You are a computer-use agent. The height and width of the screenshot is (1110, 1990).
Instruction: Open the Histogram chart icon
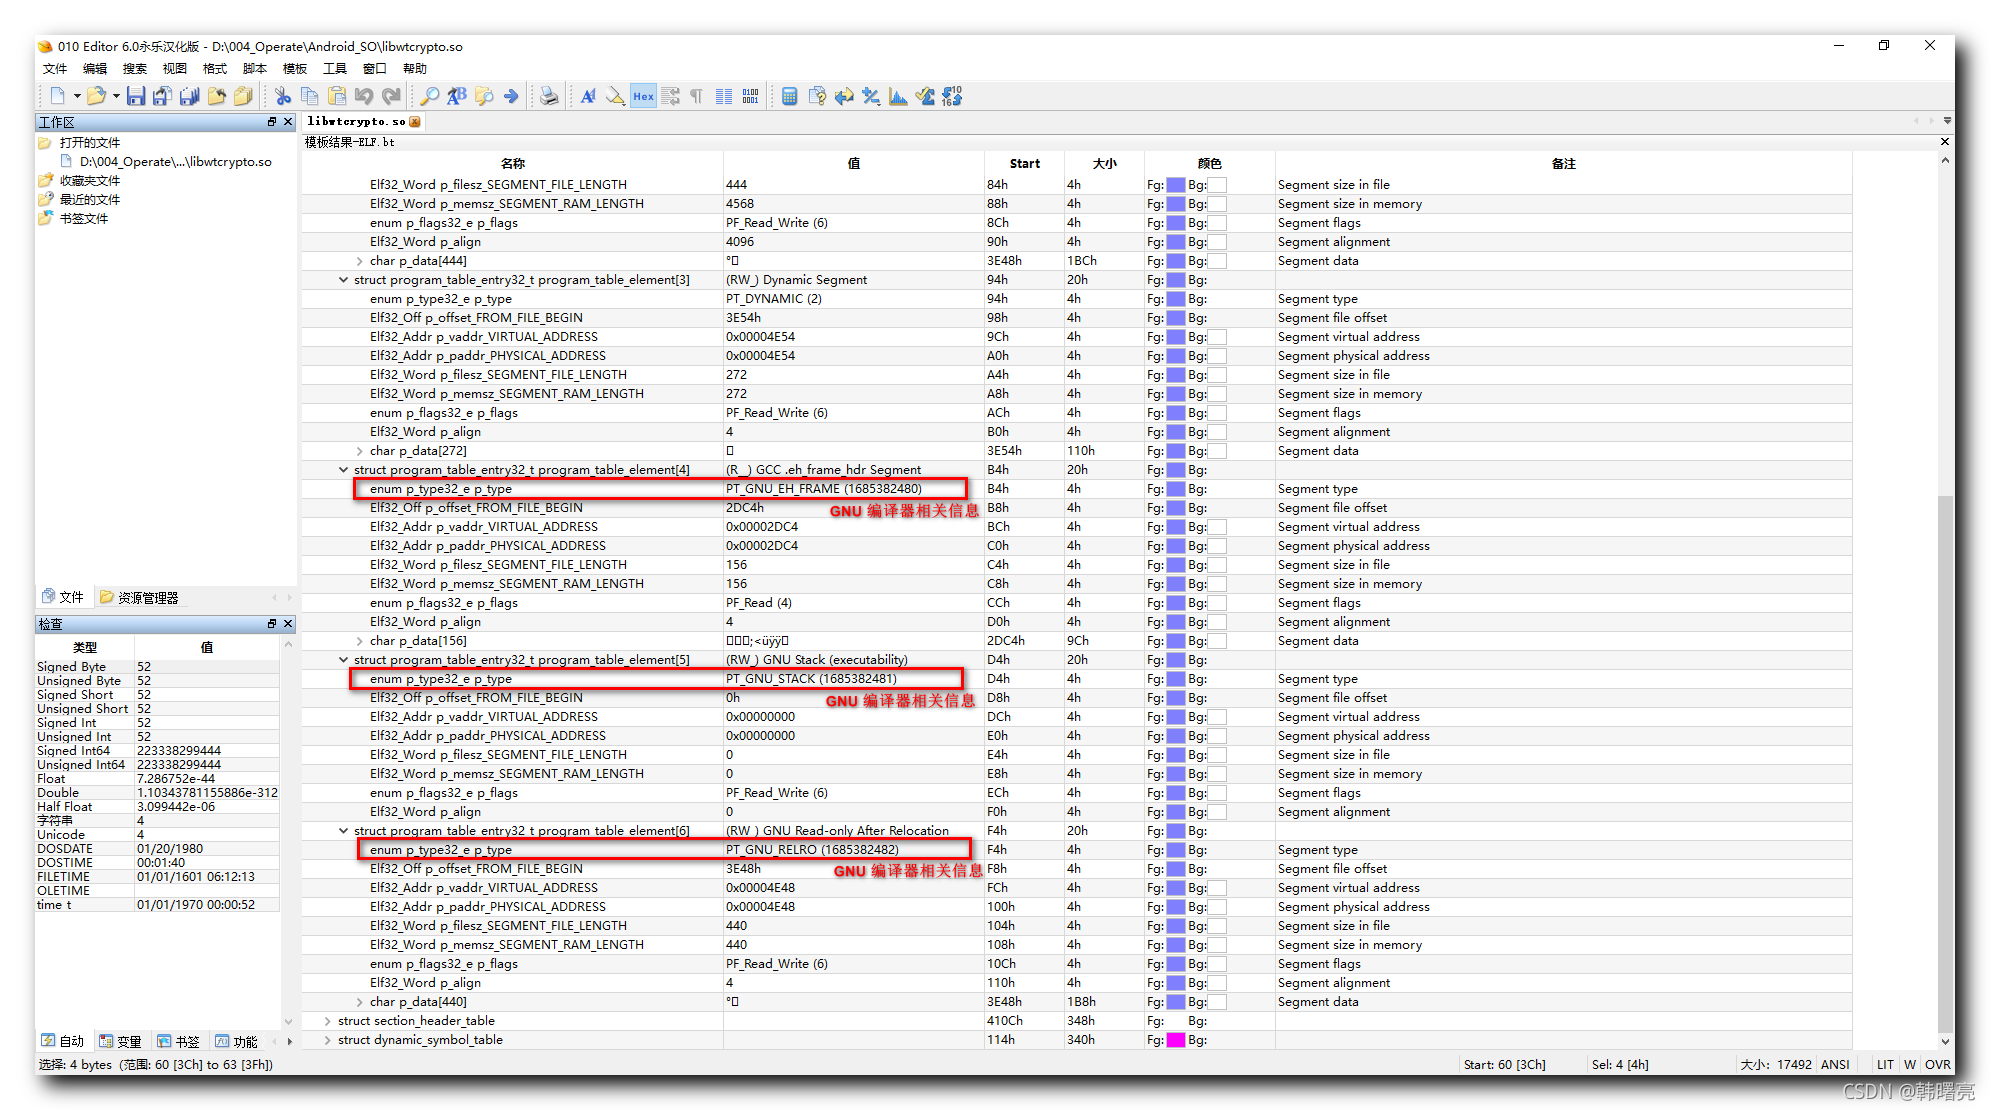[898, 96]
